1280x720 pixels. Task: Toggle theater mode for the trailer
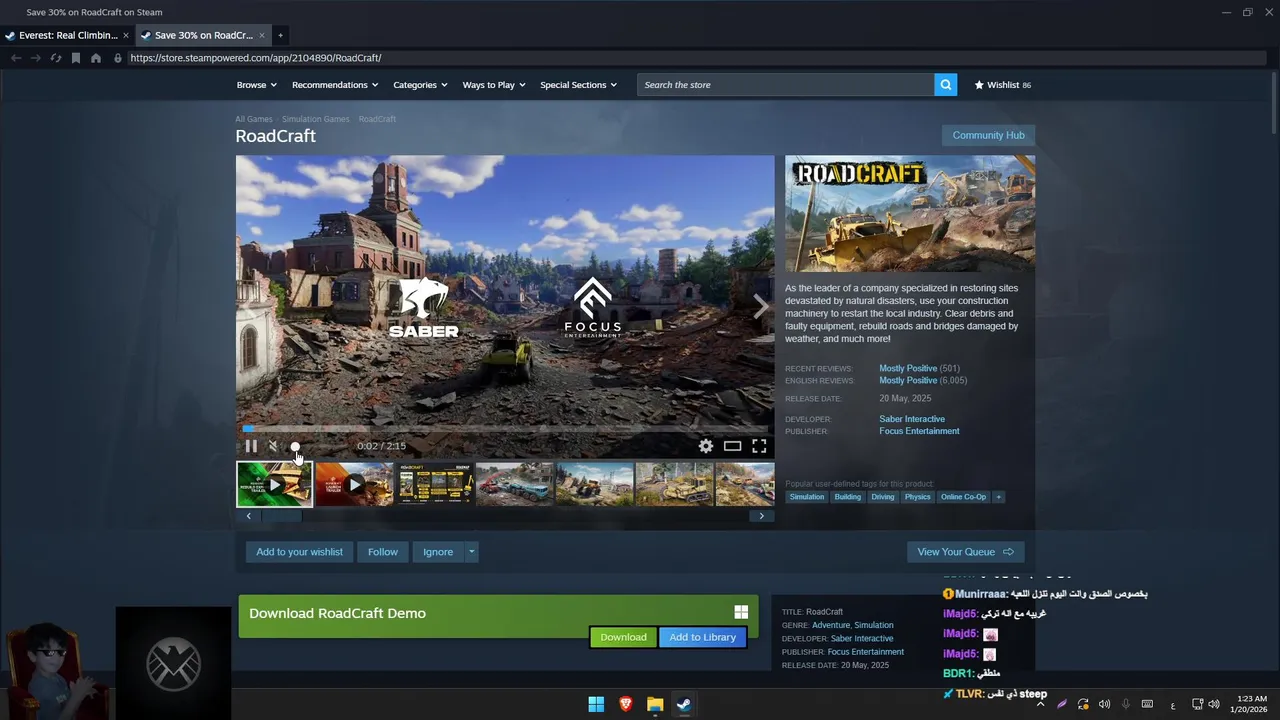[733, 446]
